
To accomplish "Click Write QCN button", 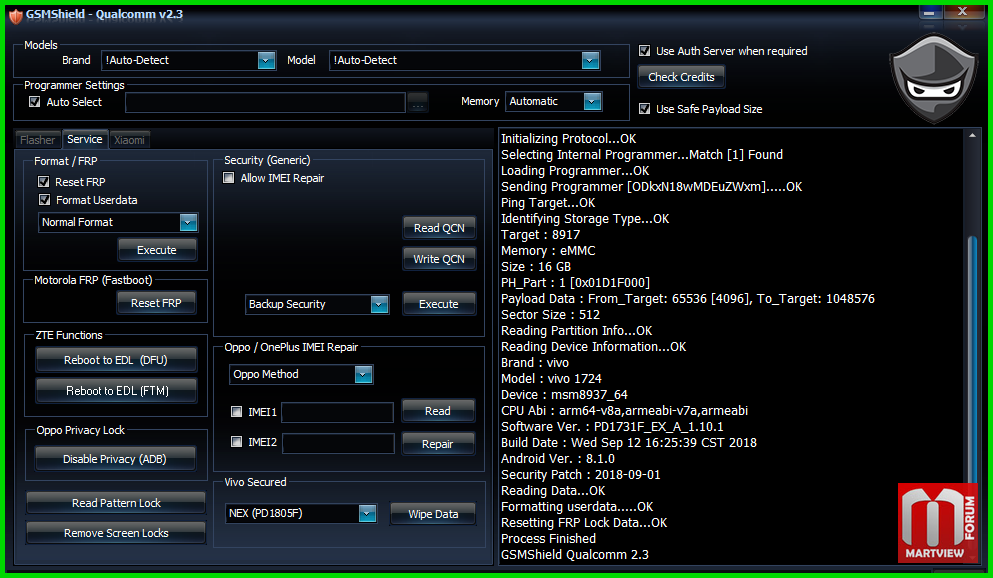I will point(439,259).
